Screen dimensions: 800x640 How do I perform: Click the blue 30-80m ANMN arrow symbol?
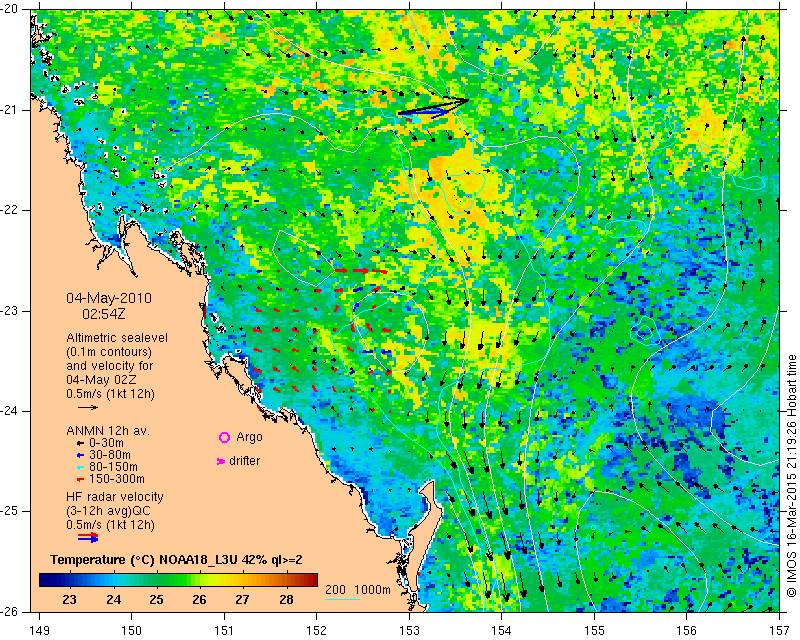pos(80,455)
